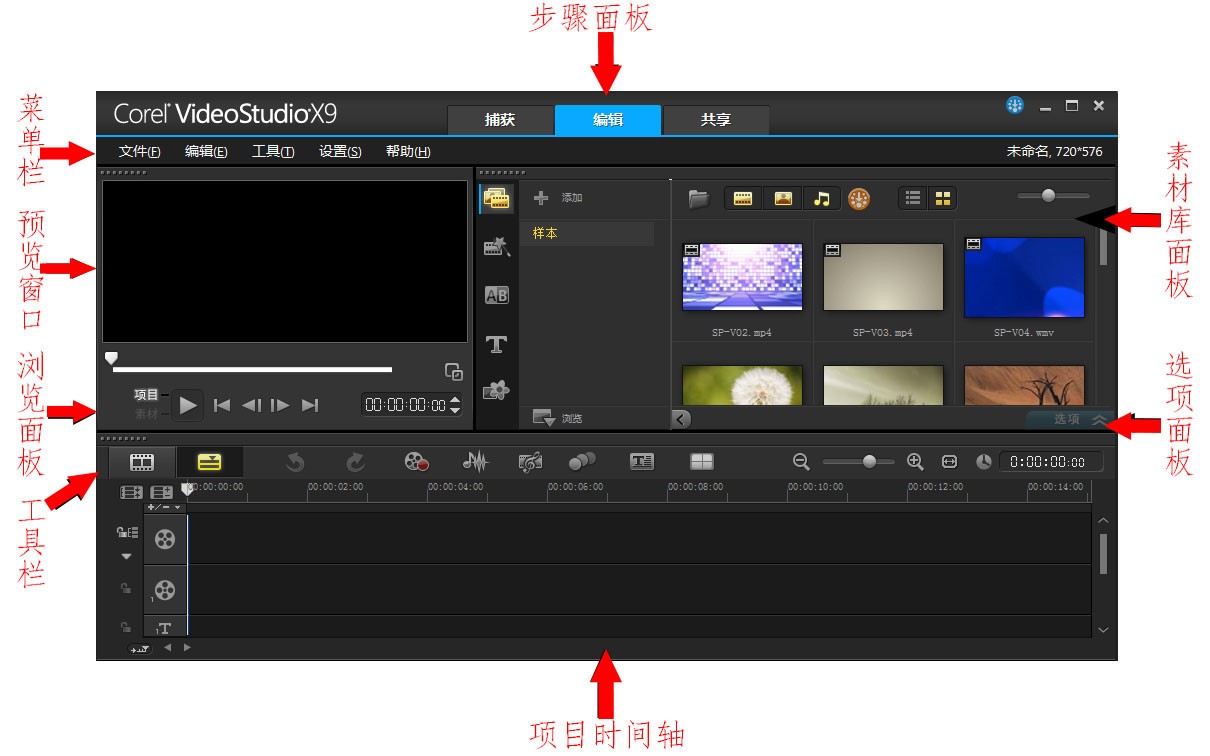The image size is (1210, 756).
Task: Switch library to thumbnail view
Action: 942,198
